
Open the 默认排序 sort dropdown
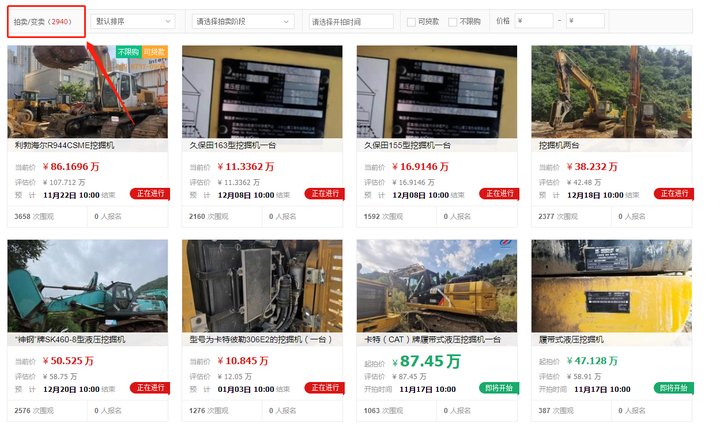coord(132,21)
